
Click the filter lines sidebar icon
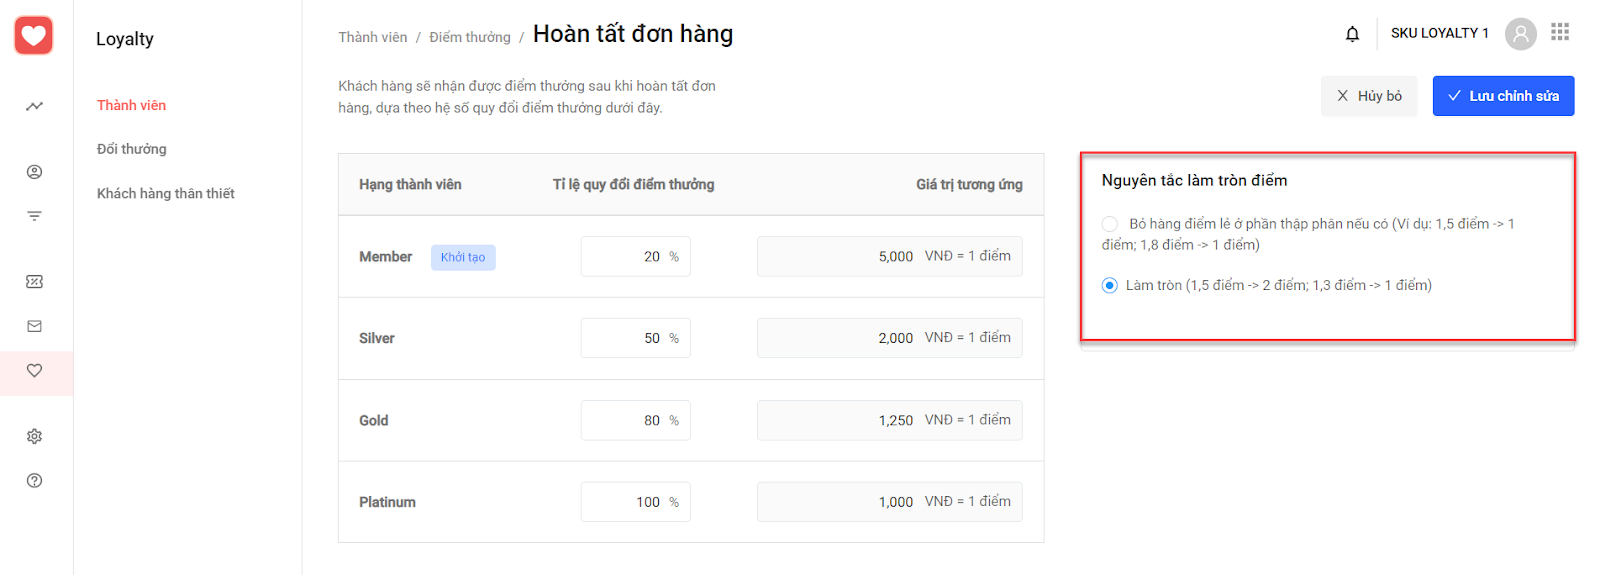[34, 216]
